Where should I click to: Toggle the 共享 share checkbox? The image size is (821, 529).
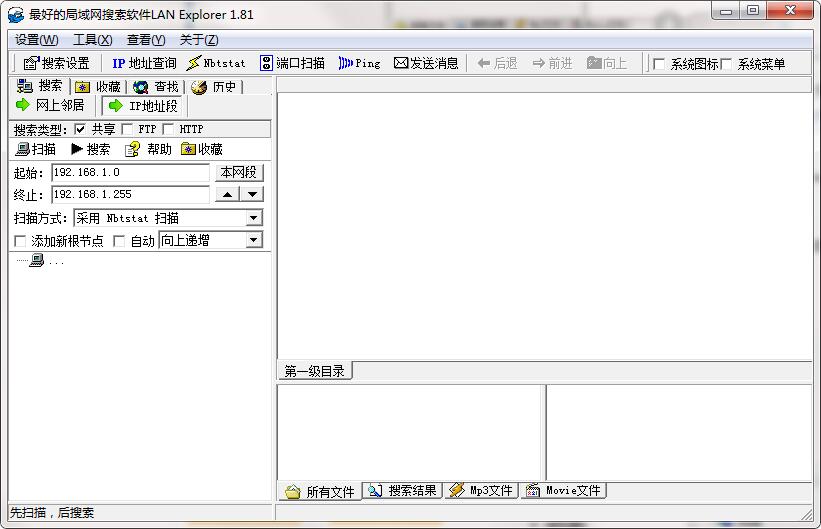click(80, 129)
